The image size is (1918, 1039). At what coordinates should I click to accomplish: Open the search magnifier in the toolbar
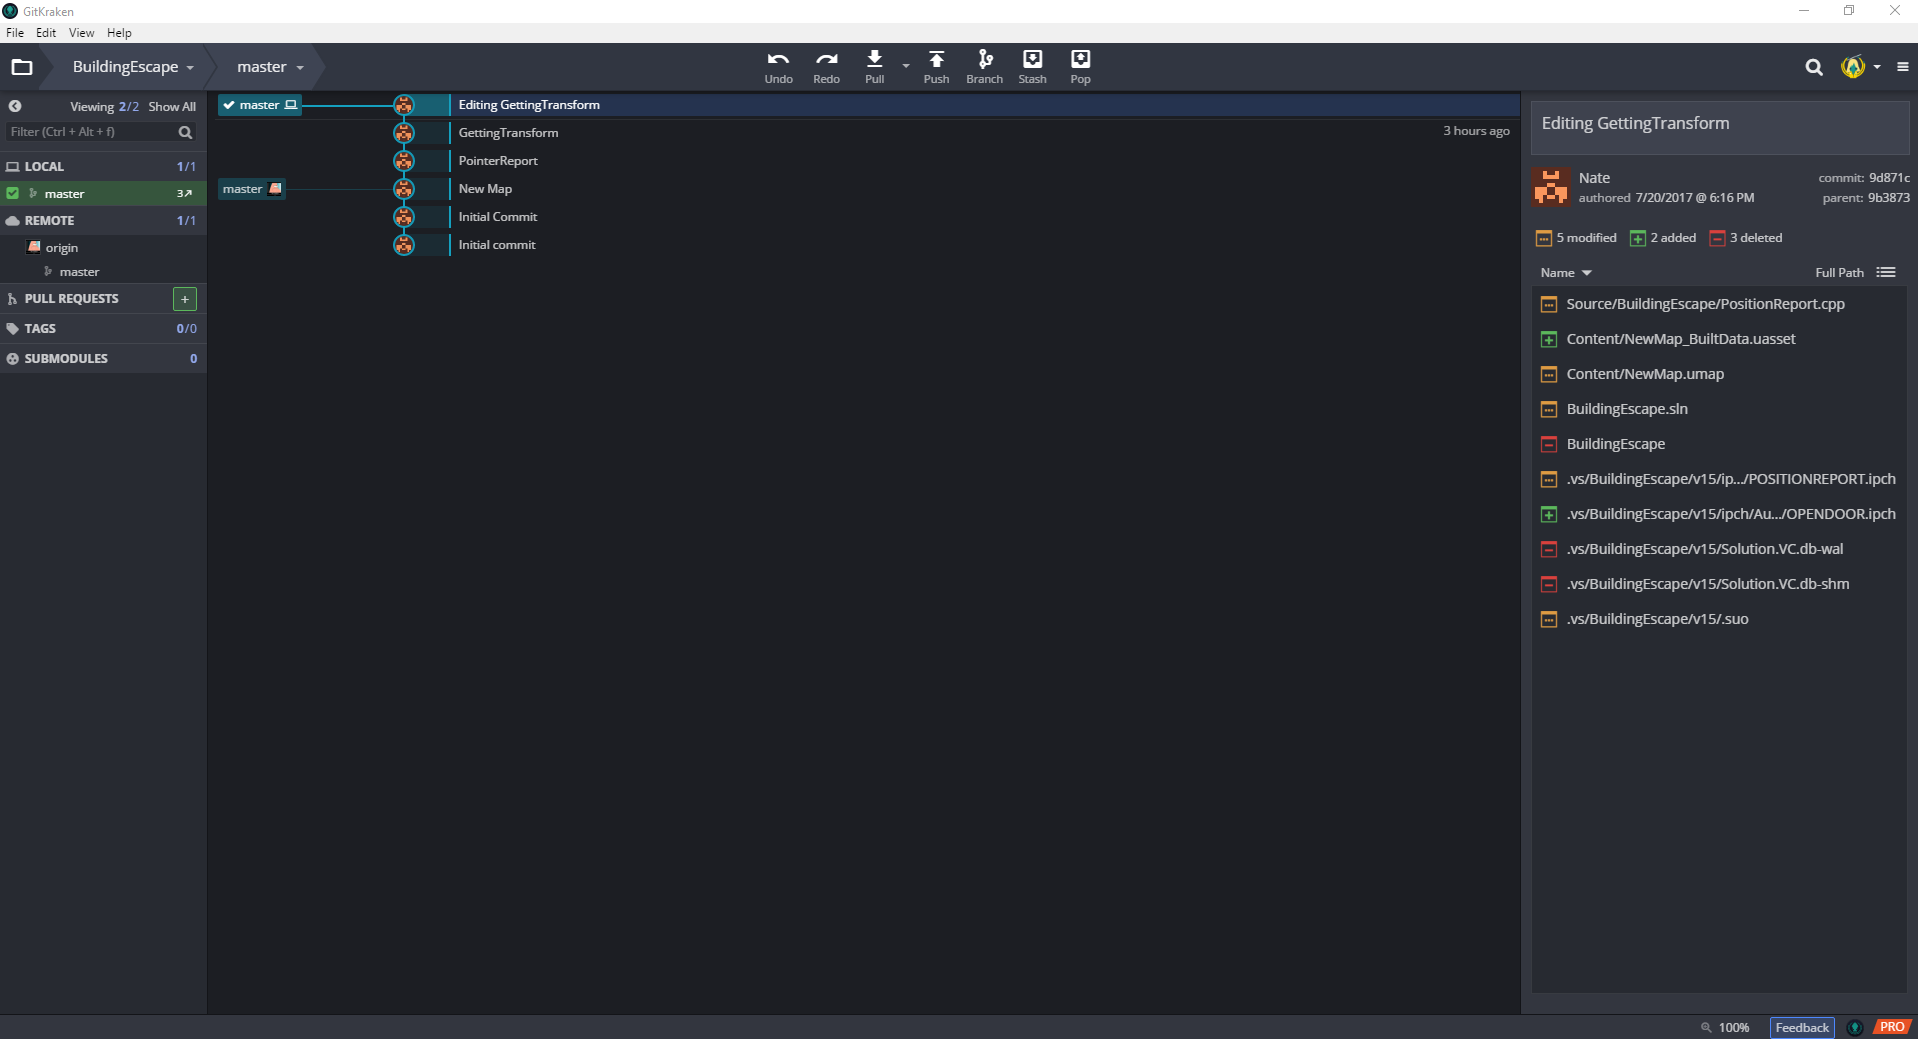[x=1813, y=67]
